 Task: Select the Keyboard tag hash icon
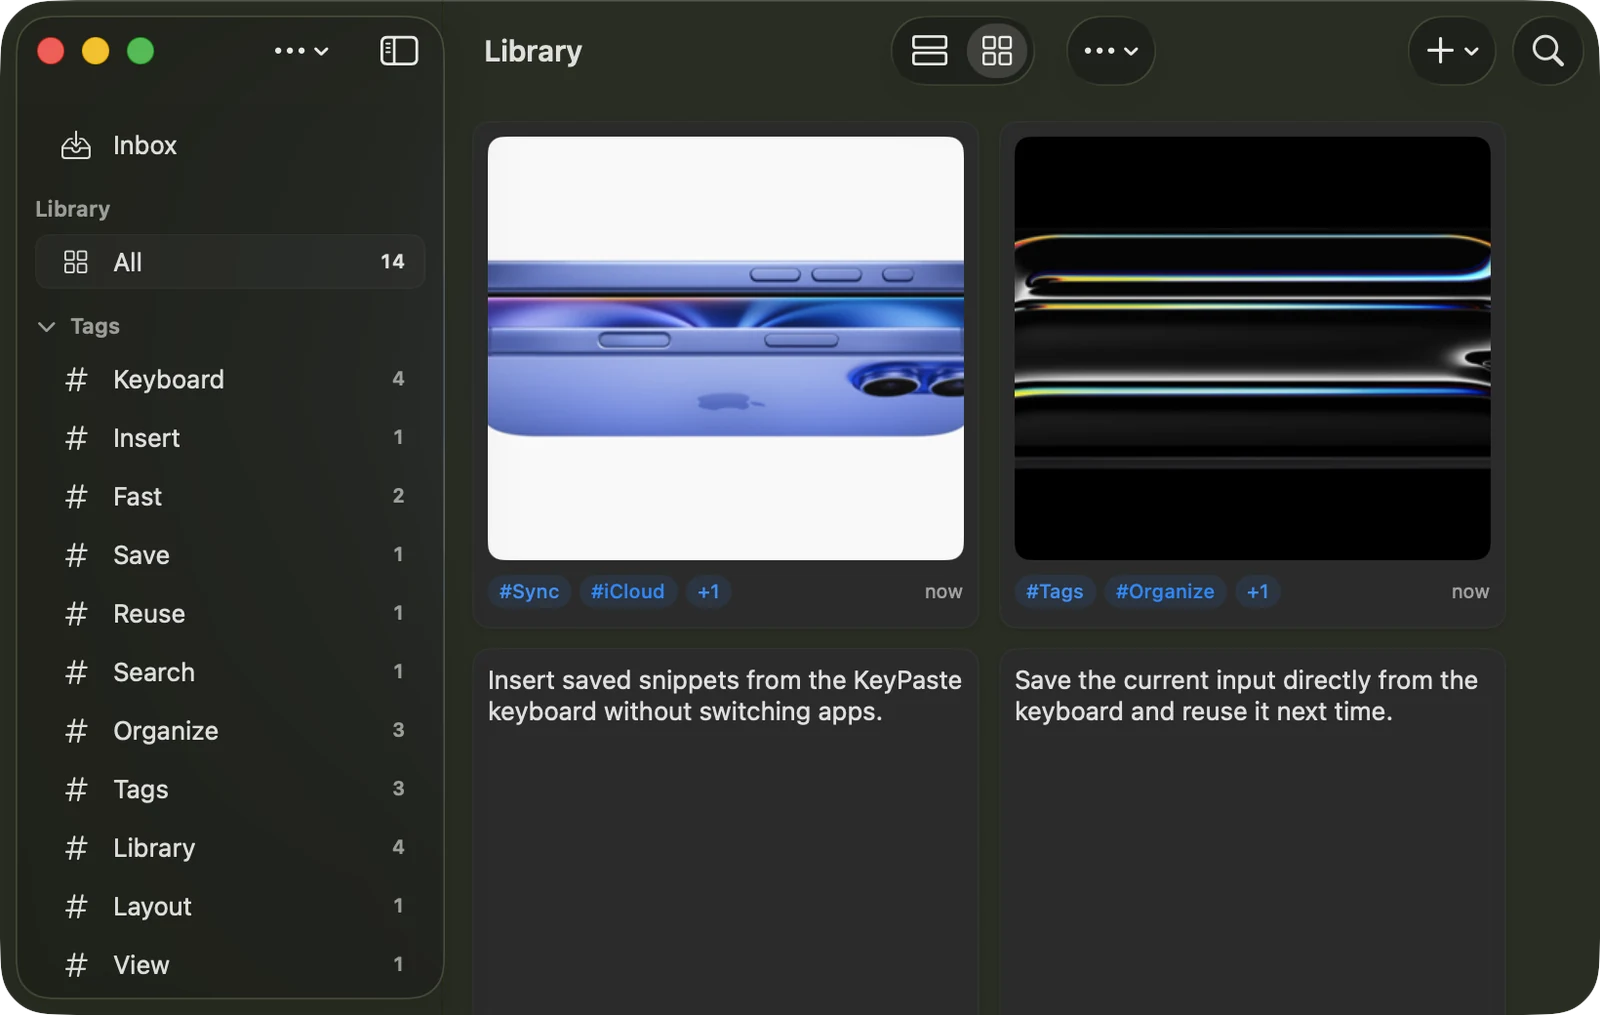(x=76, y=380)
